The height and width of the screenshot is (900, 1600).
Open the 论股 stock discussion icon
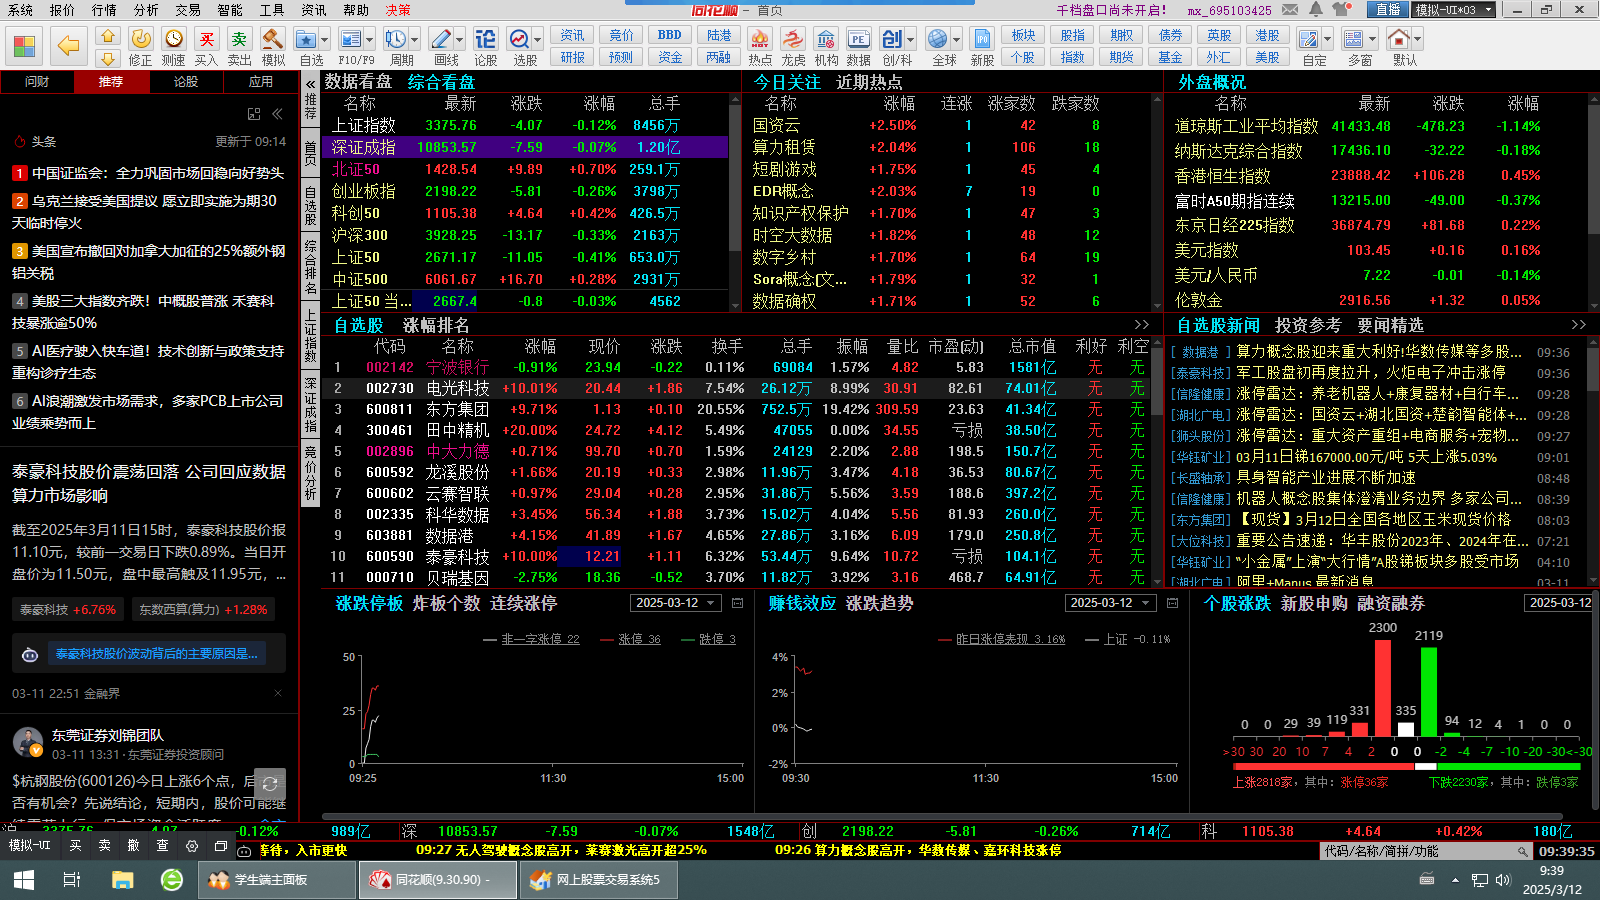click(x=486, y=46)
